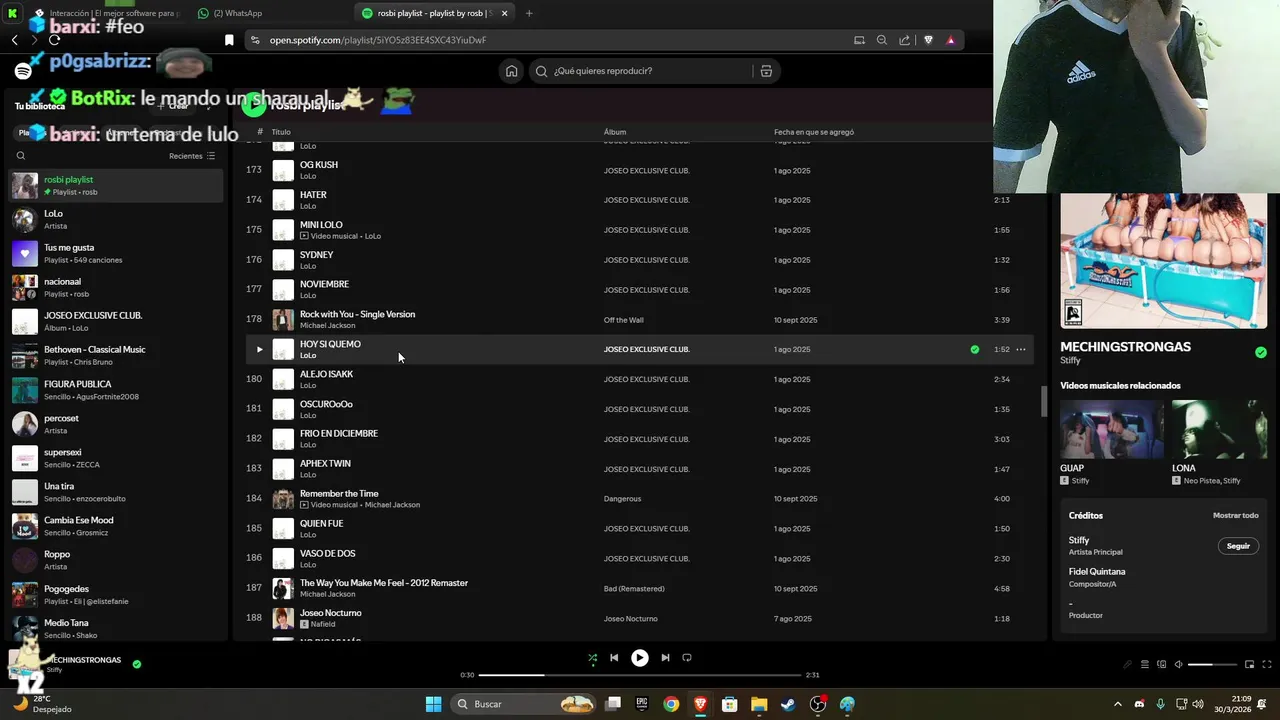1280x720 pixels.
Task: Expand the hidden system tray icons
Action: [x=1118, y=704]
